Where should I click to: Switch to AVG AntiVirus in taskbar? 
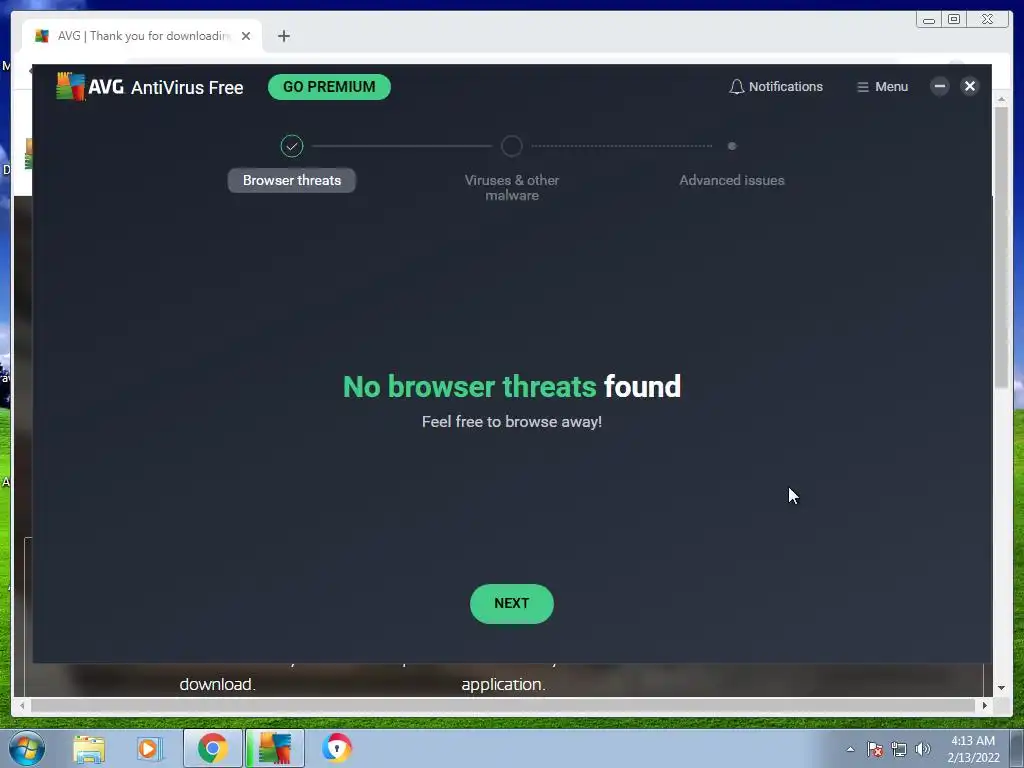click(x=274, y=748)
